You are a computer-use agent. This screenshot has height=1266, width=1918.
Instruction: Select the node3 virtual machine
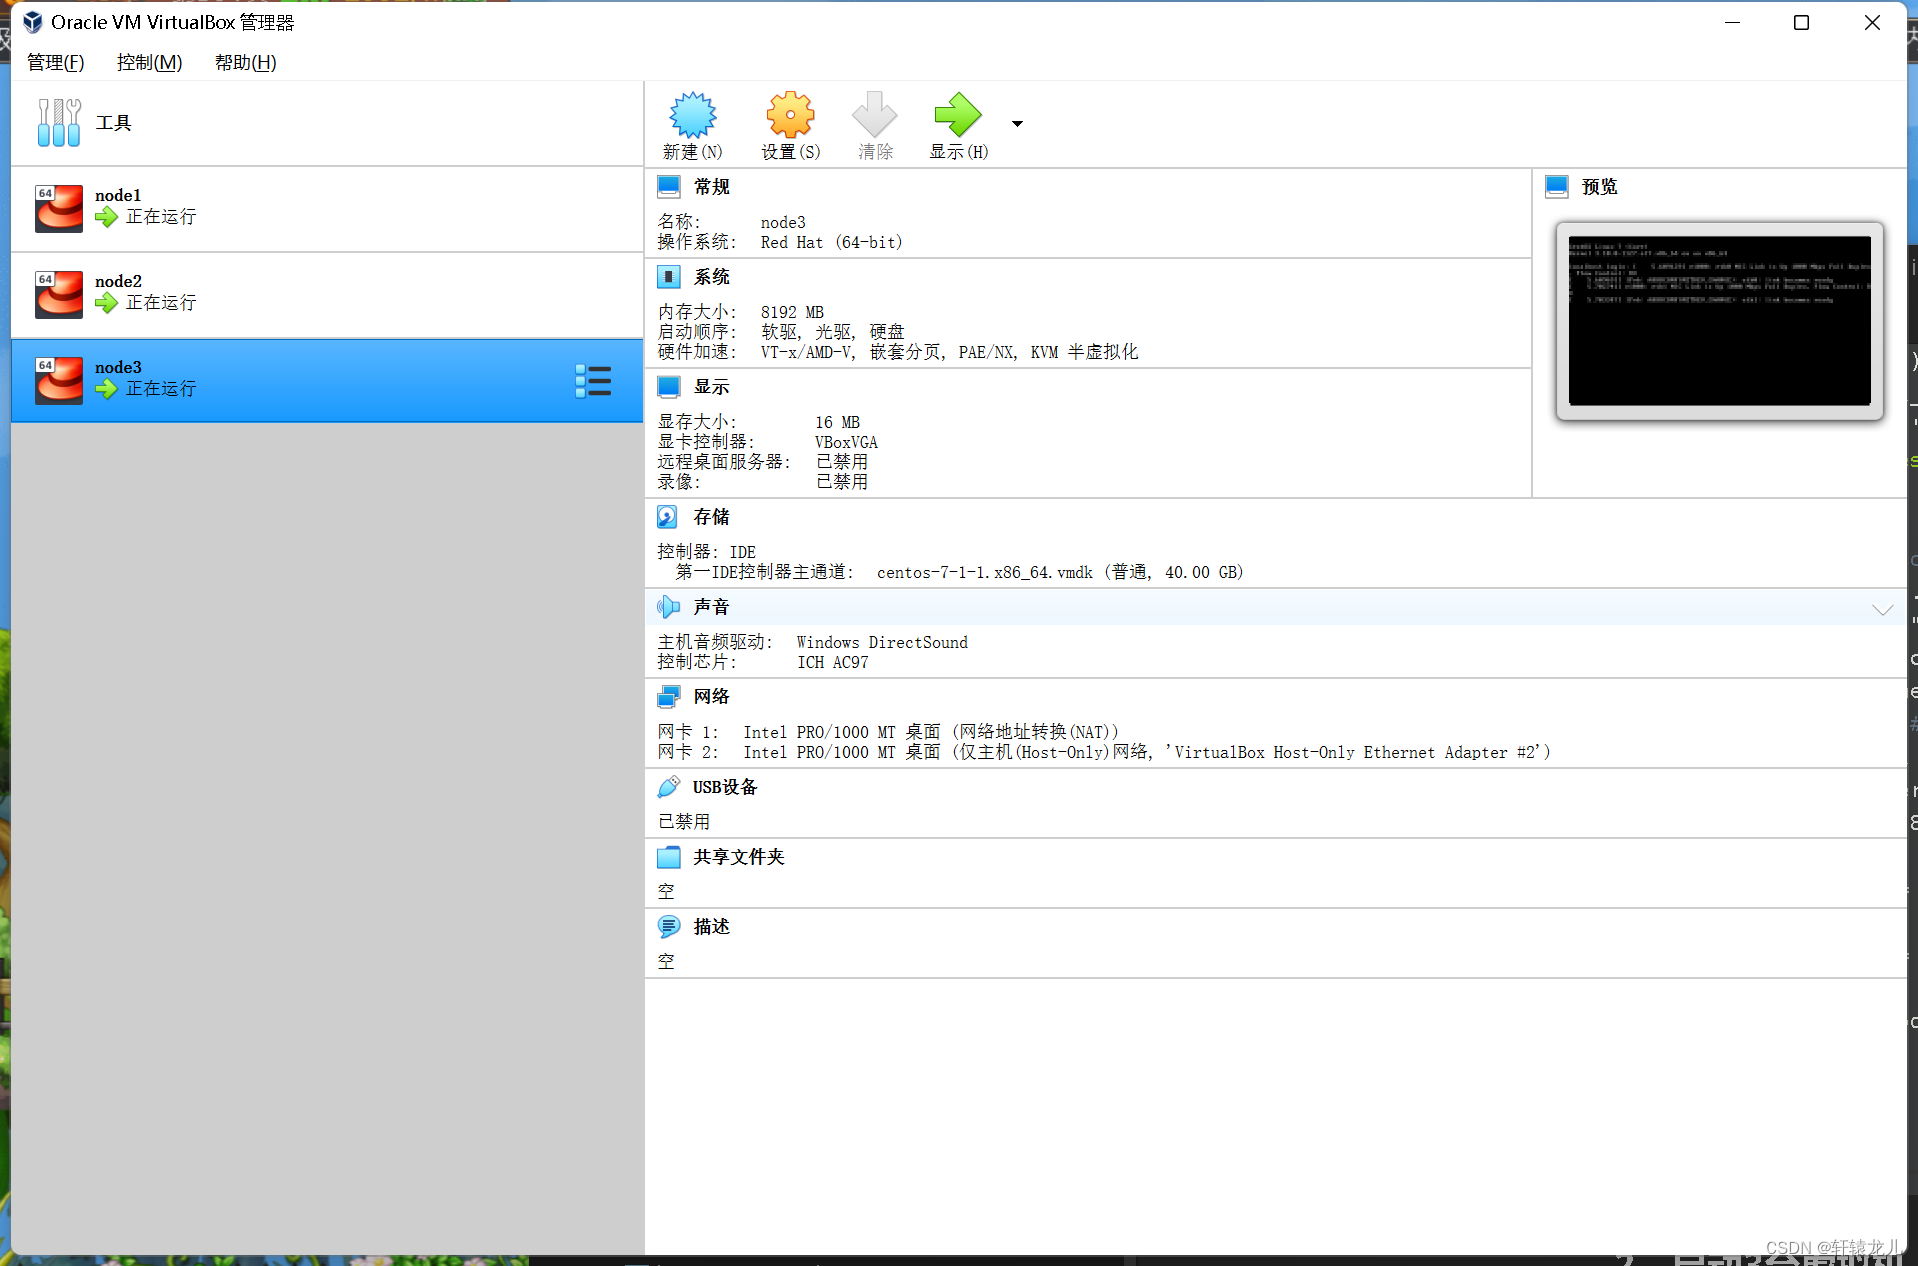point(327,380)
